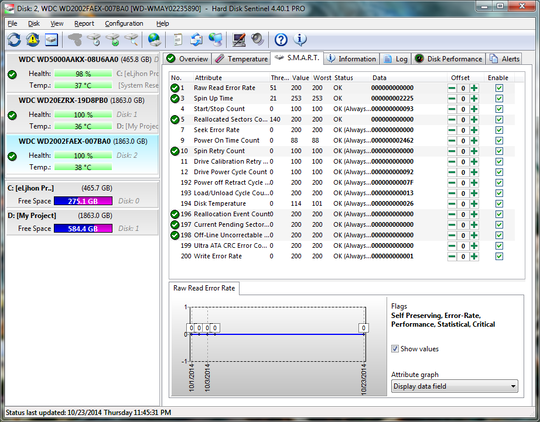Open the Report menu

(84, 23)
